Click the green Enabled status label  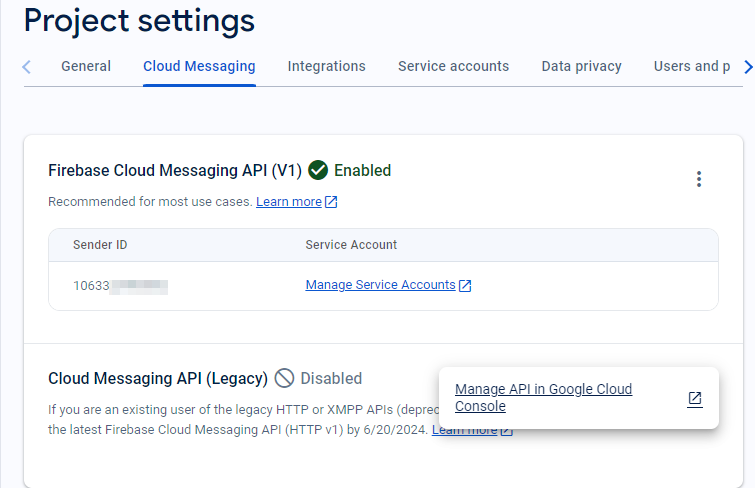pos(363,171)
